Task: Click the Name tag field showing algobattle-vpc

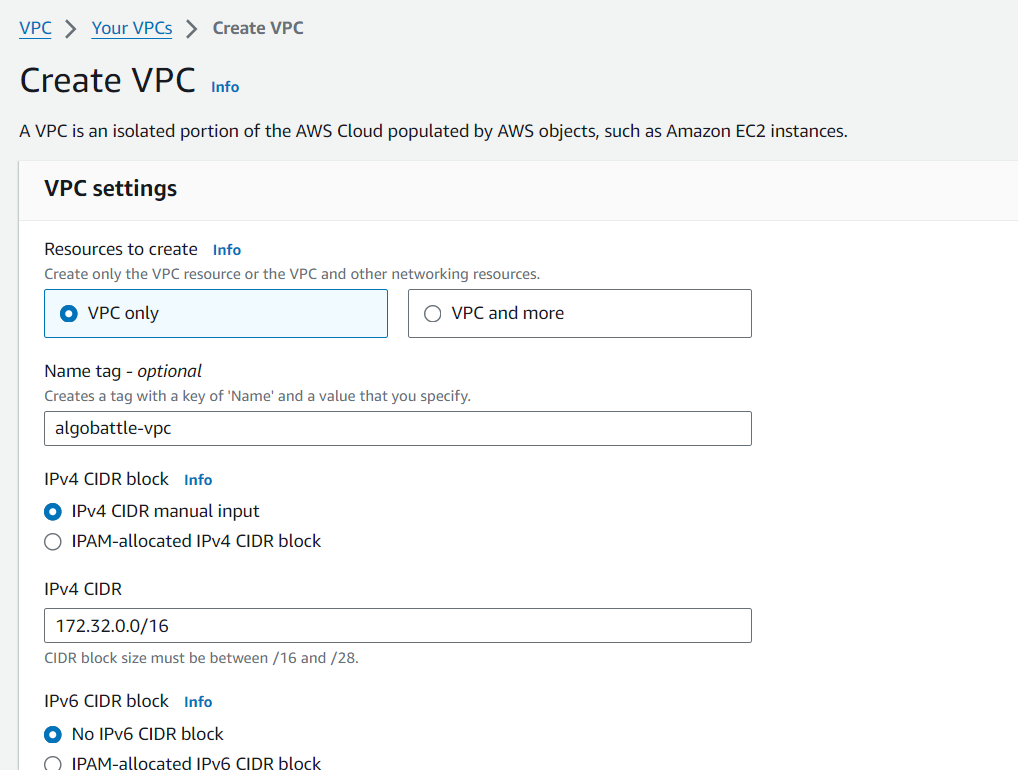Action: 397,428
